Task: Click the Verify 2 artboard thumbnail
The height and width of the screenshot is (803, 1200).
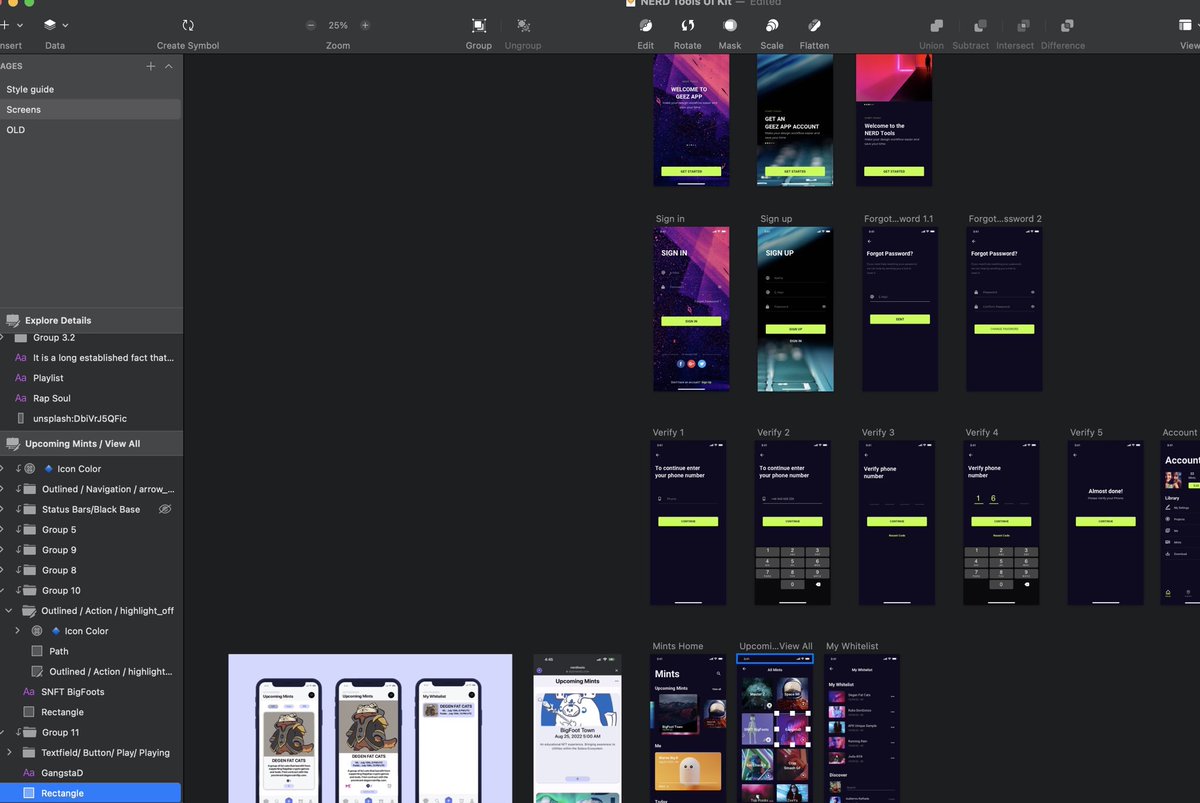Action: (792, 522)
